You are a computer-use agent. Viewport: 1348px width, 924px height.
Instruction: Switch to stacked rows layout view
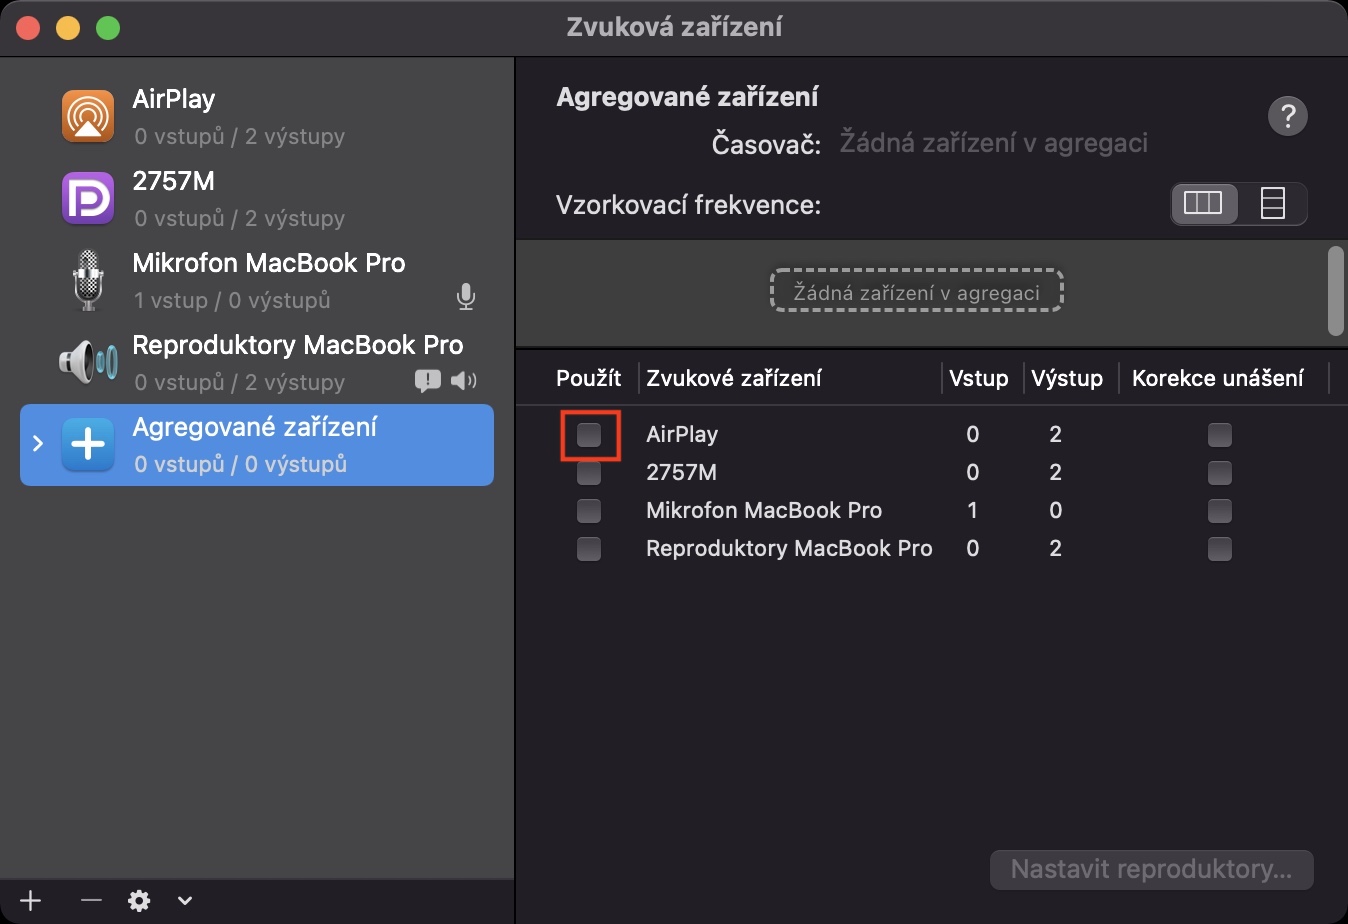coord(1272,203)
